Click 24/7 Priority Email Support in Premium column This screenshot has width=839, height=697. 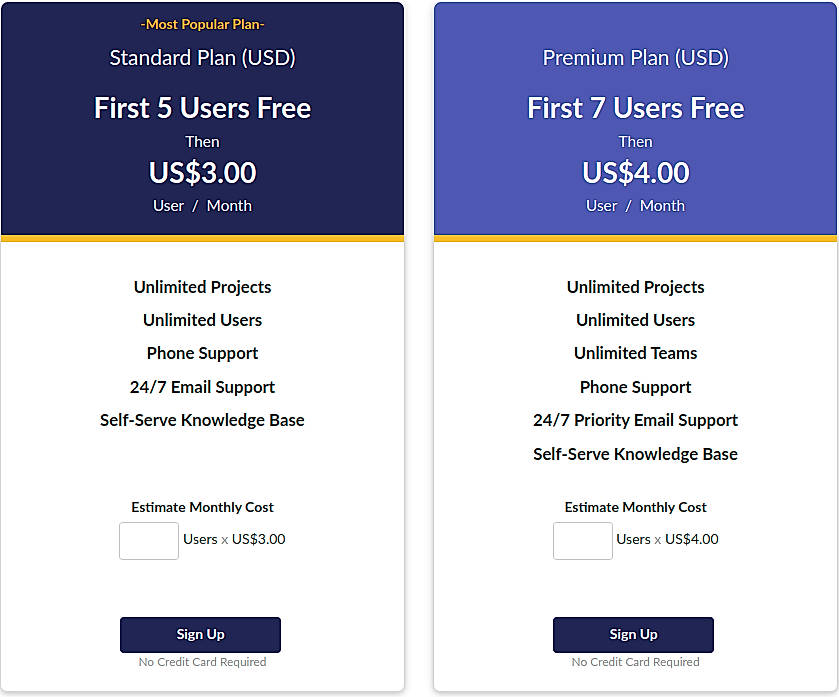(x=635, y=420)
